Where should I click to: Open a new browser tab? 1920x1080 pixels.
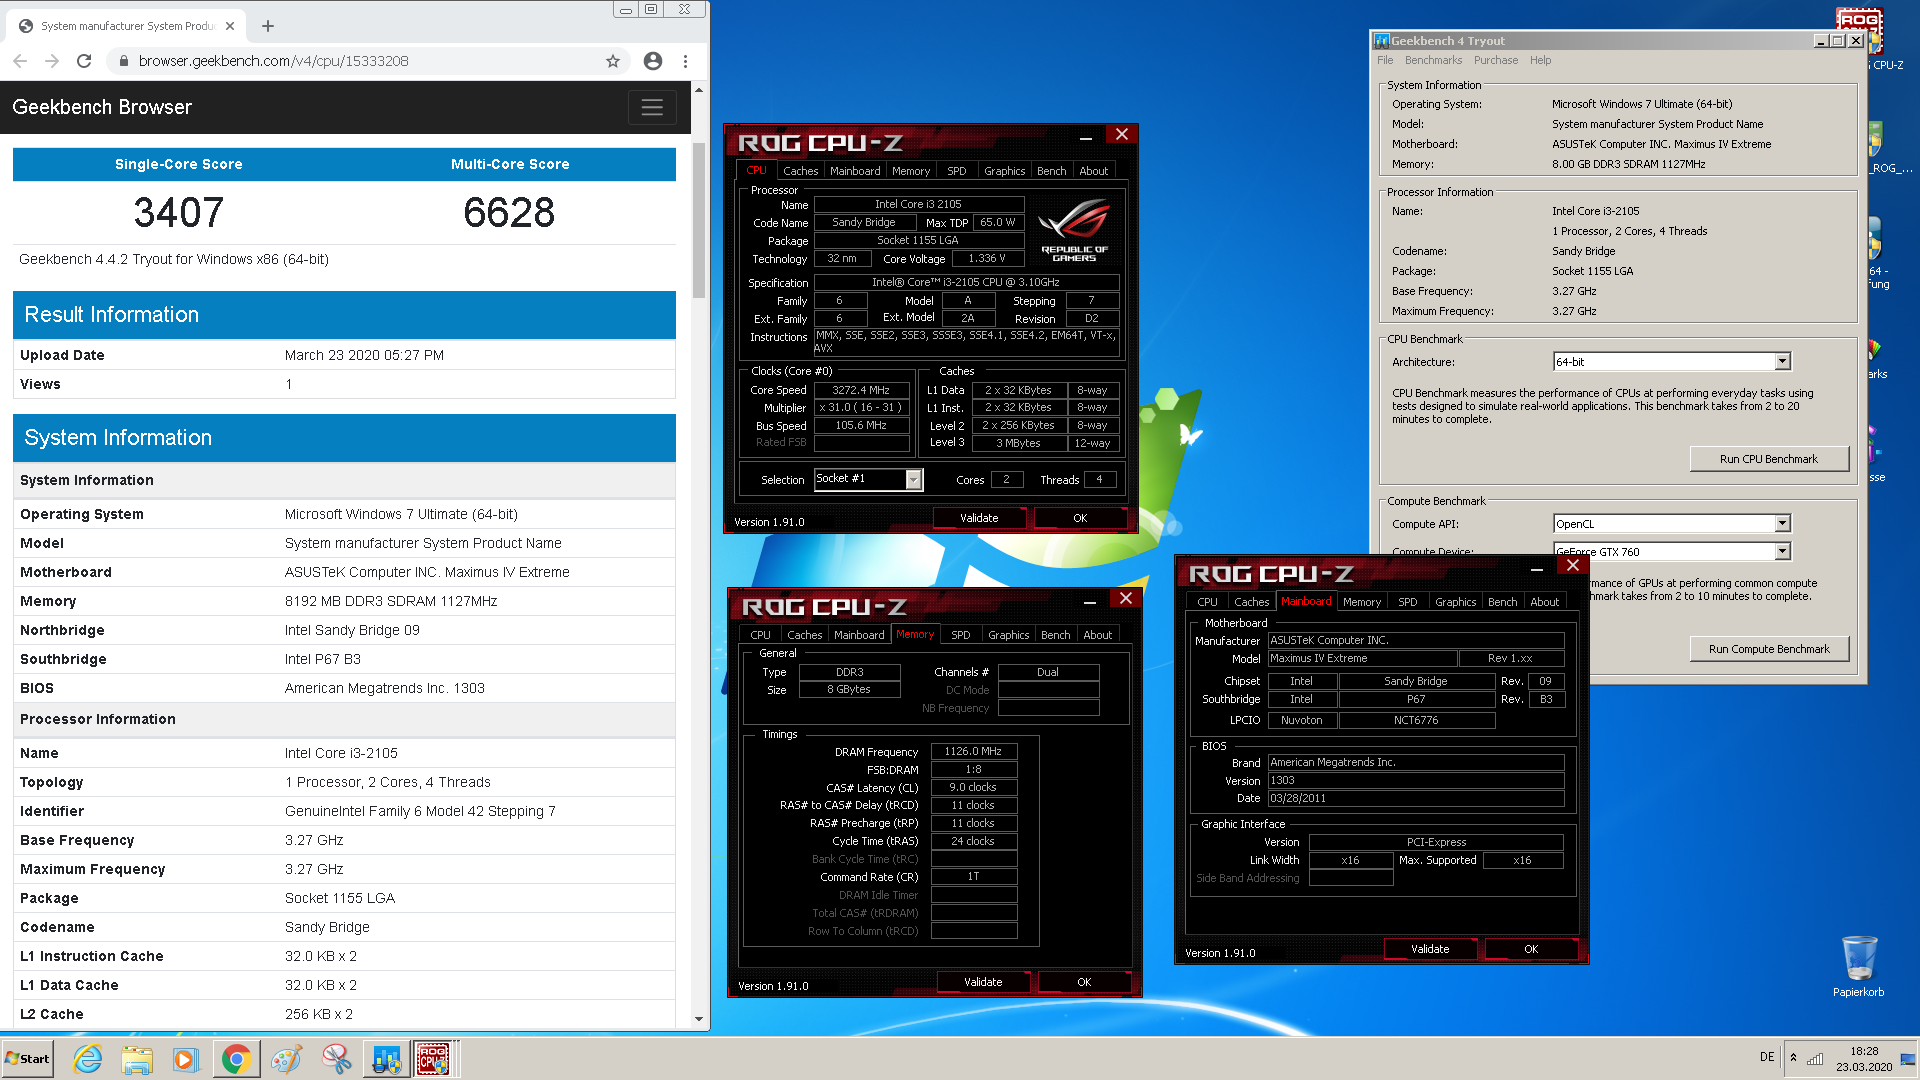tap(268, 26)
